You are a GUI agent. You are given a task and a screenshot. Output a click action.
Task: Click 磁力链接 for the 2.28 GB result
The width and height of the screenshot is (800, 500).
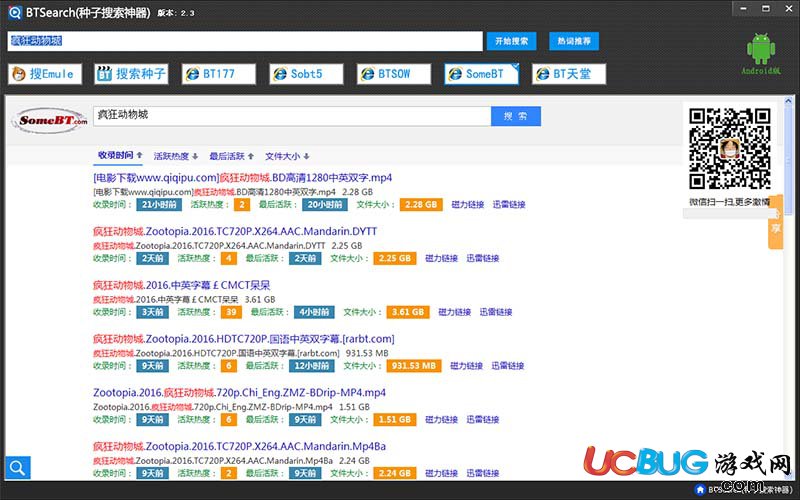pyautogui.click(x=467, y=205)
